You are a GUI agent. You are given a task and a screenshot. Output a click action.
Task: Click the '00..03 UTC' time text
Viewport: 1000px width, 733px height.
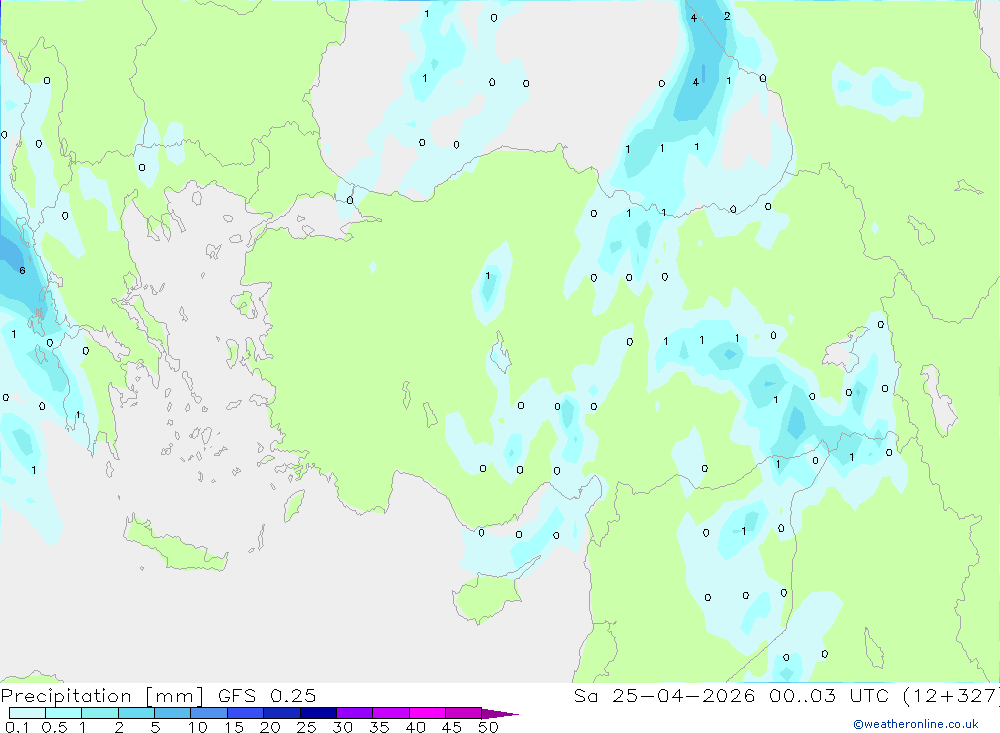pos(828,695)
